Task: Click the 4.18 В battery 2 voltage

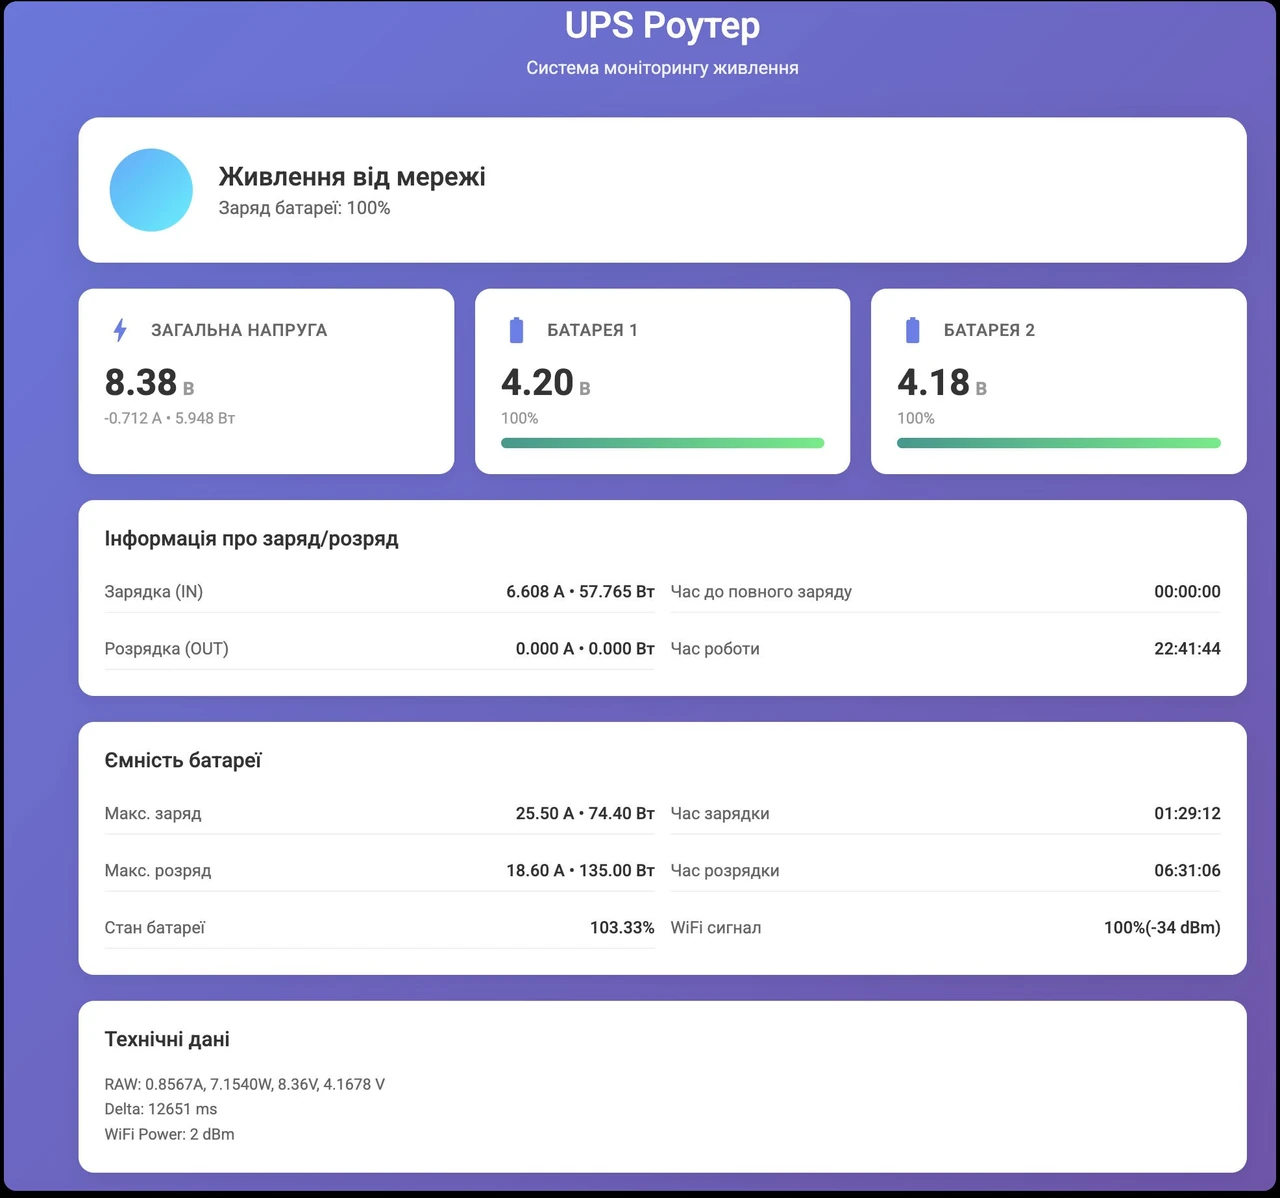Action: tap(942, 383)
